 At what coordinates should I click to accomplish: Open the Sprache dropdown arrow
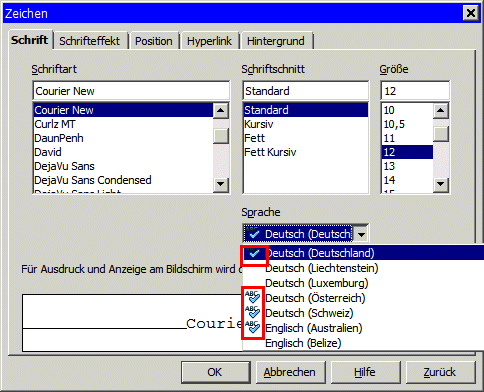pyautogui.click(x=361, y=234)
